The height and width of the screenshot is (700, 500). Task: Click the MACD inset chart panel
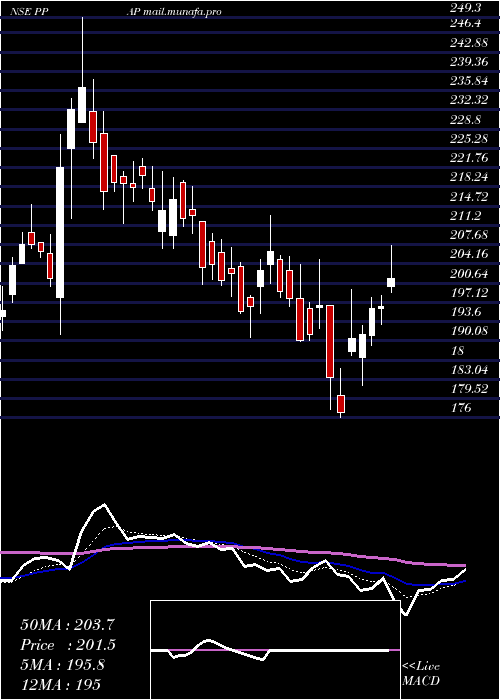click(x=275, y=650)
